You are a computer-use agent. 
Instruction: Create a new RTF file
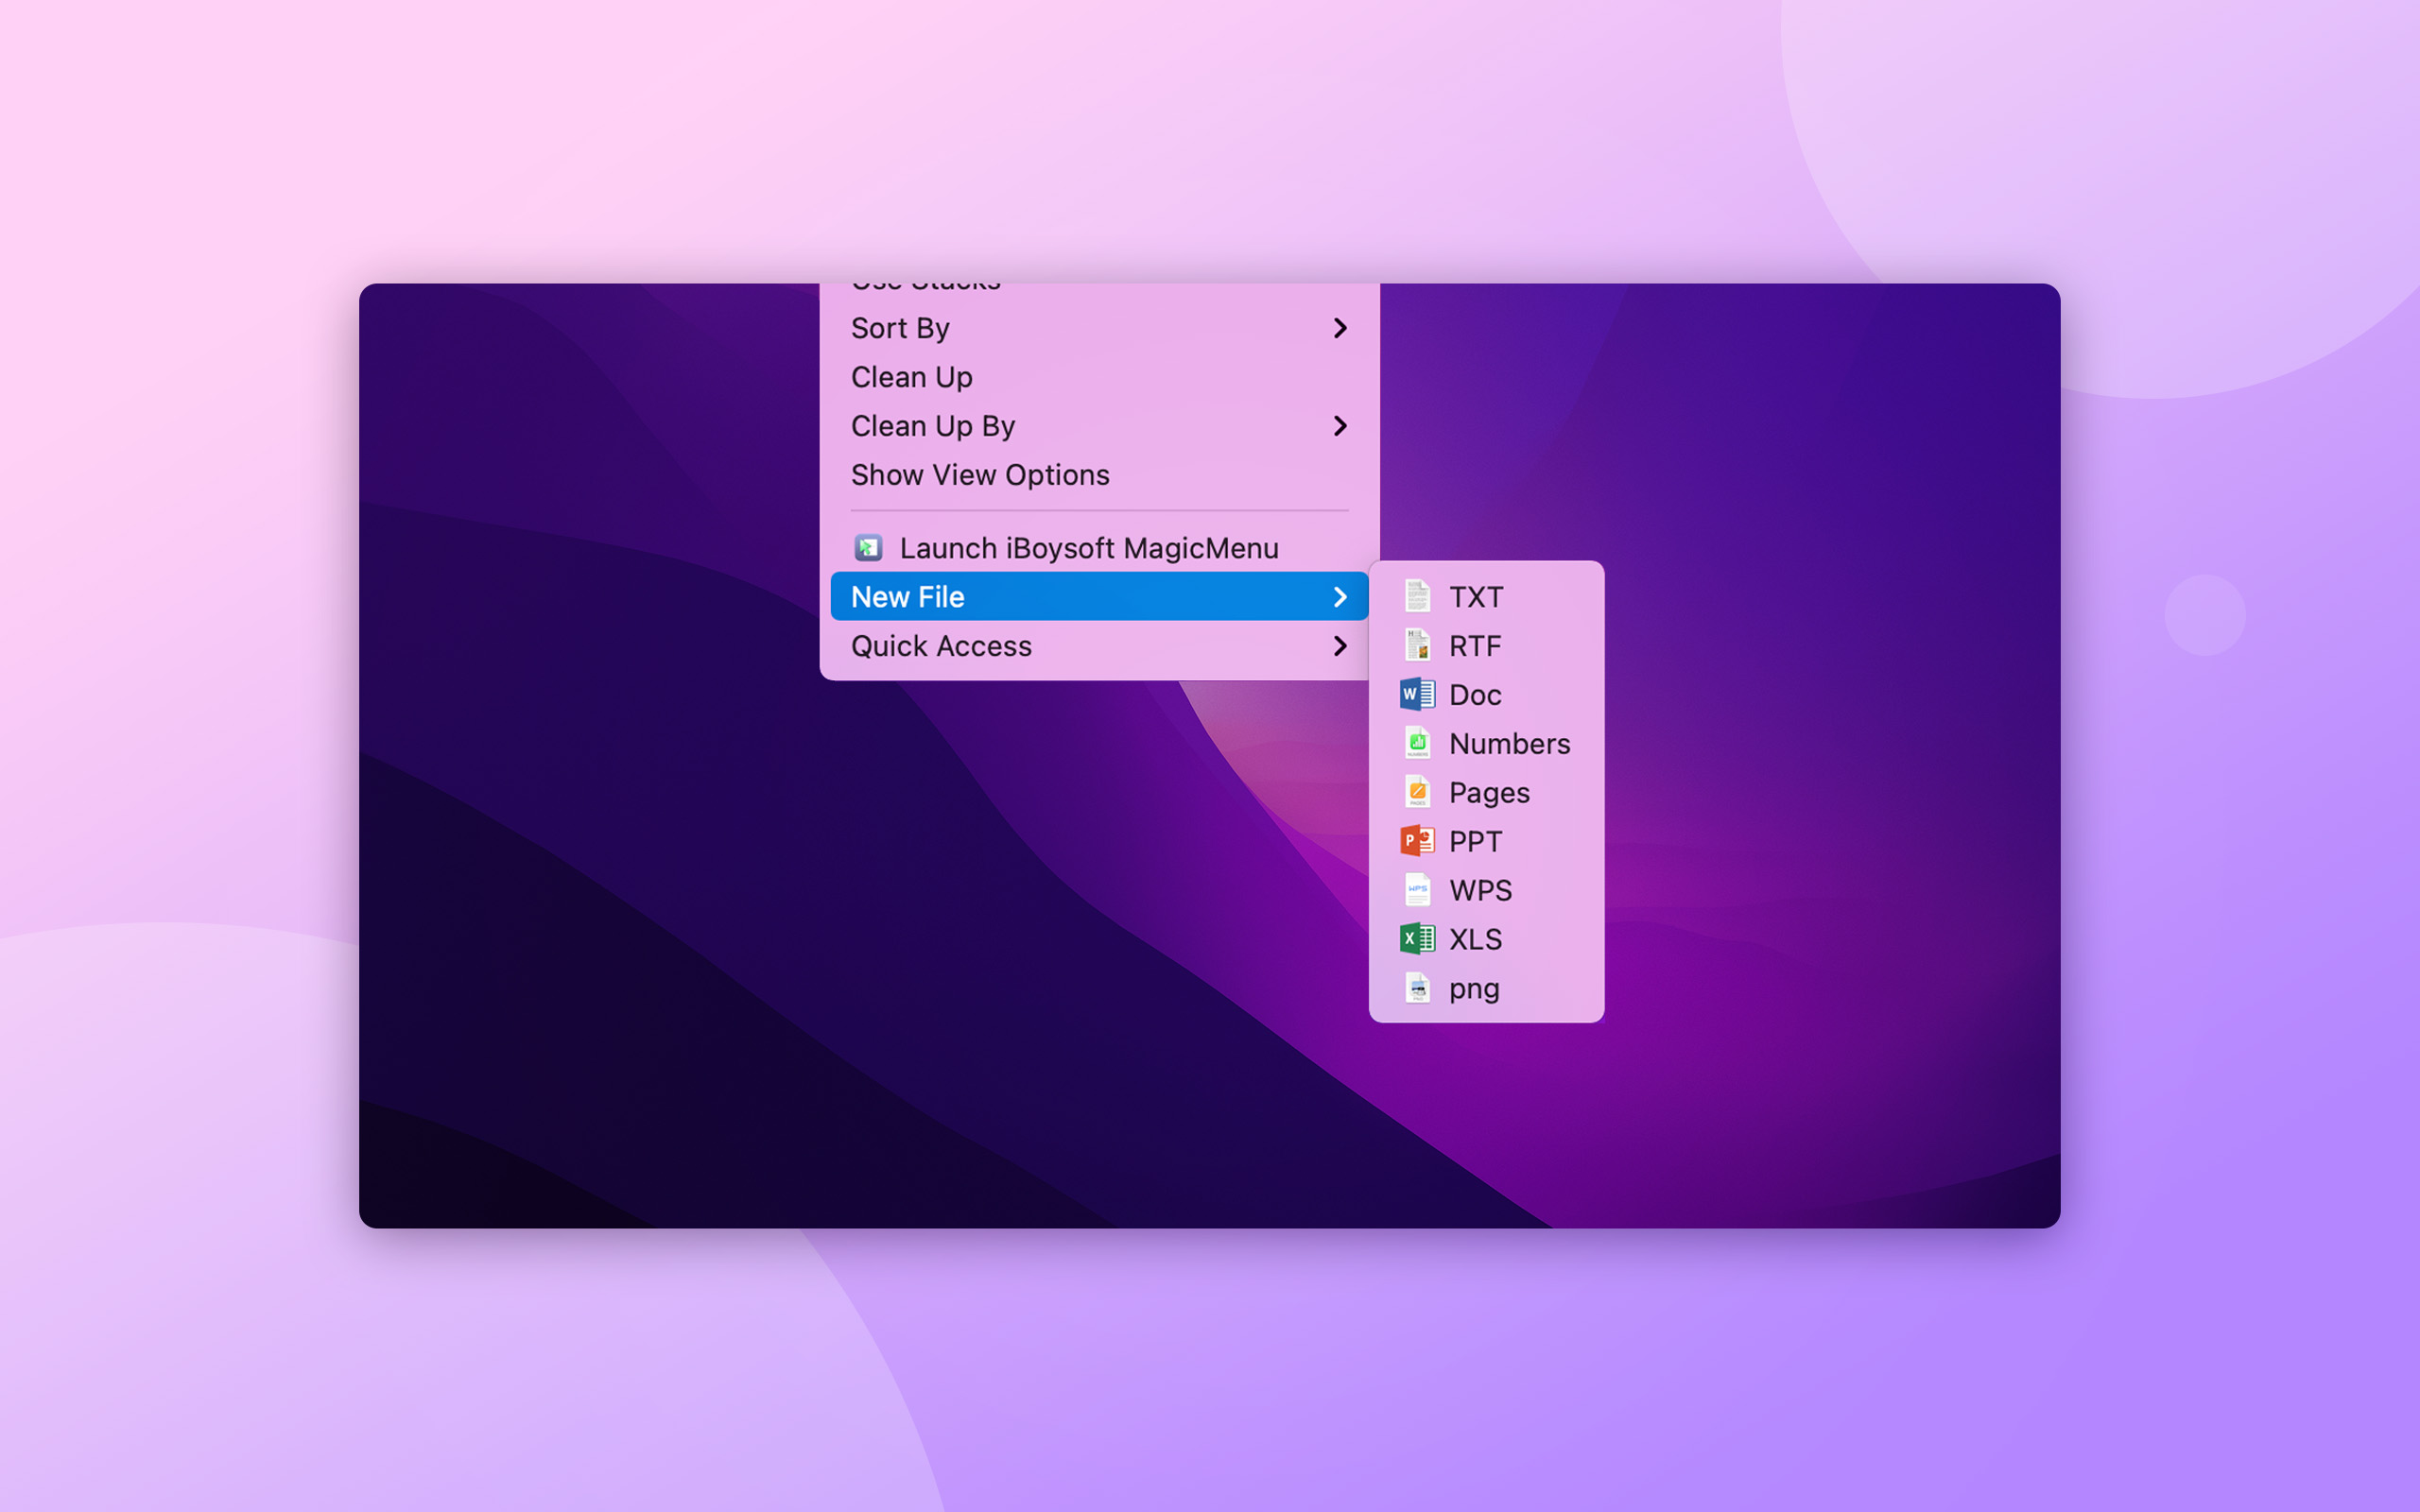click(x=1486, y=646)
